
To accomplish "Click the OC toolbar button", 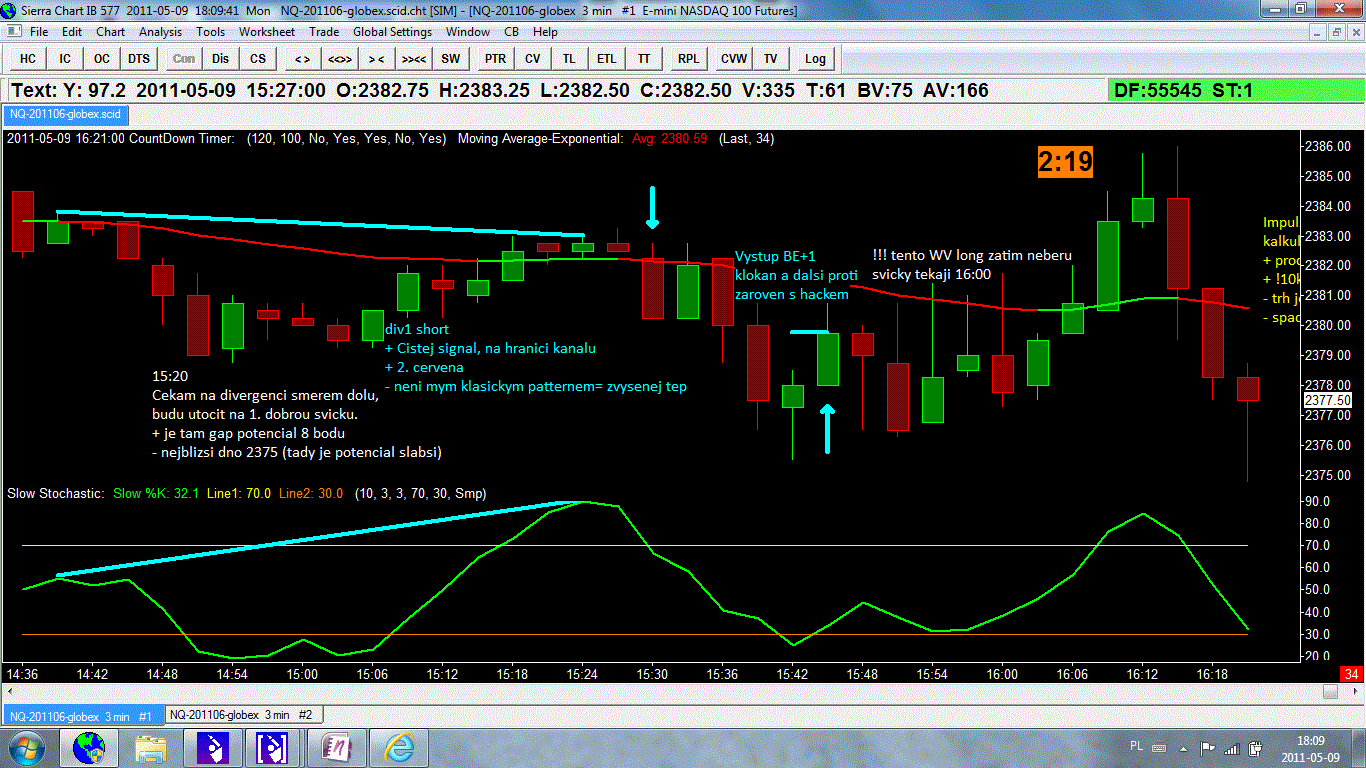I will click(x=102, y=58).
